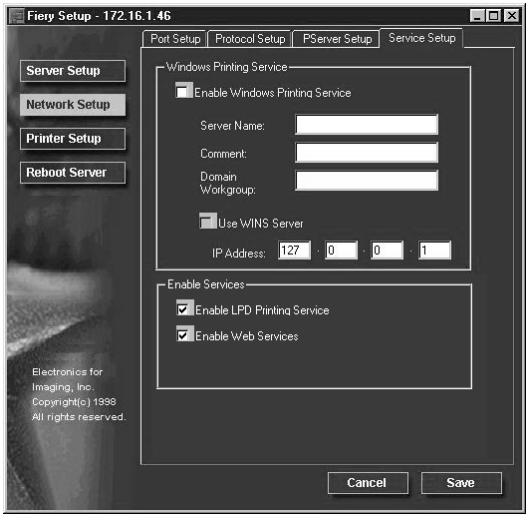This screenshot has height=520, width=531.
Task: Select the second IP address octet field
Action: 341,250
